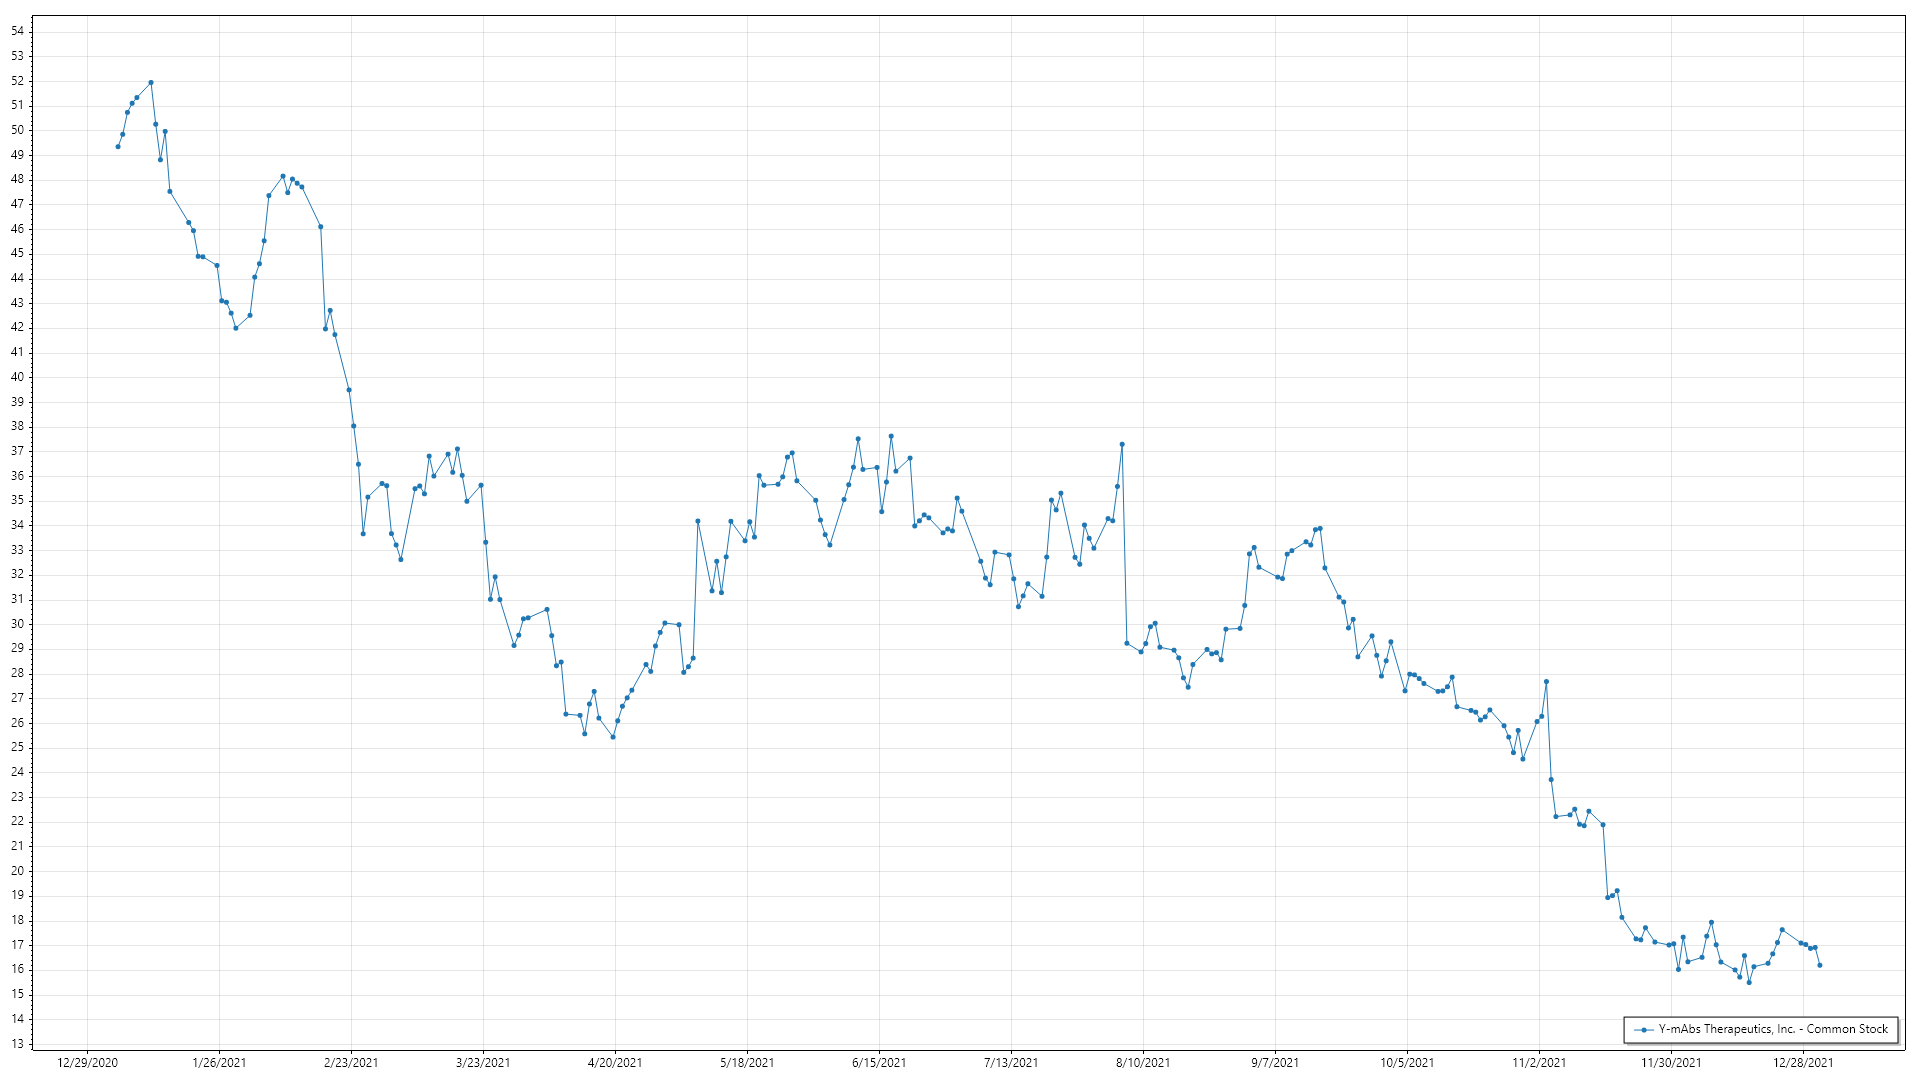Click the highest data point near 52
Screen dimensions: 1920x1080
tap(151, 83)
